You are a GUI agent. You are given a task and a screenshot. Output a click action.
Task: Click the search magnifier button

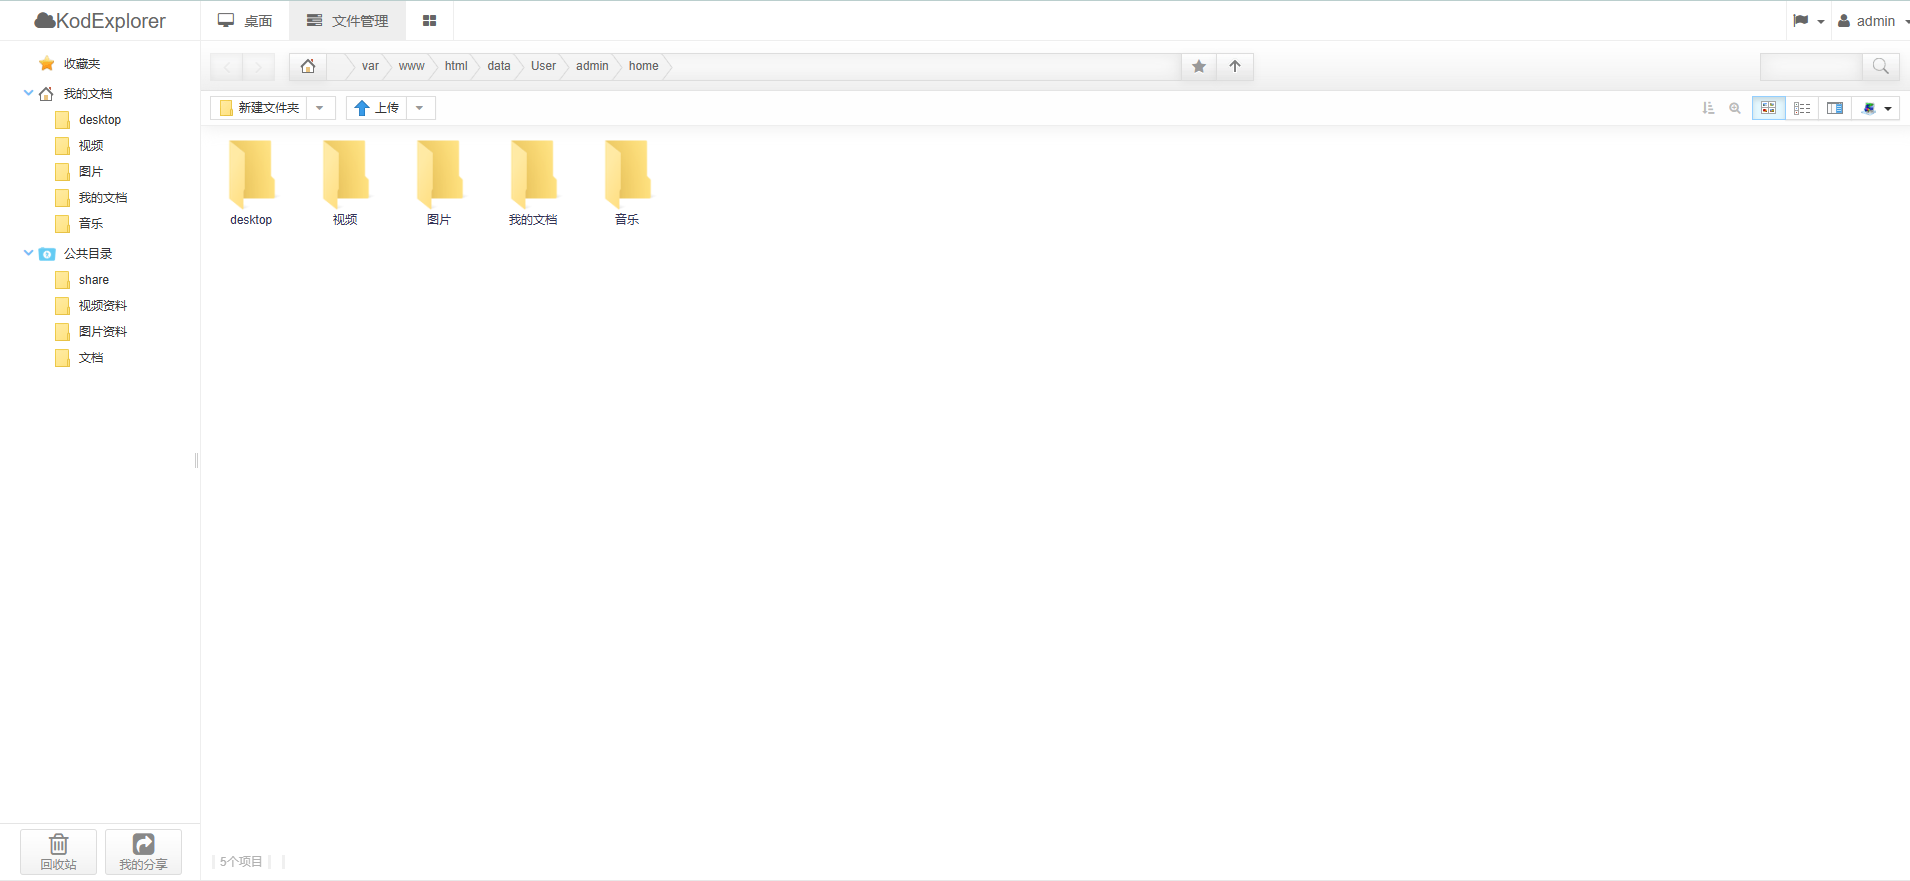click(x=1881, y=66)
